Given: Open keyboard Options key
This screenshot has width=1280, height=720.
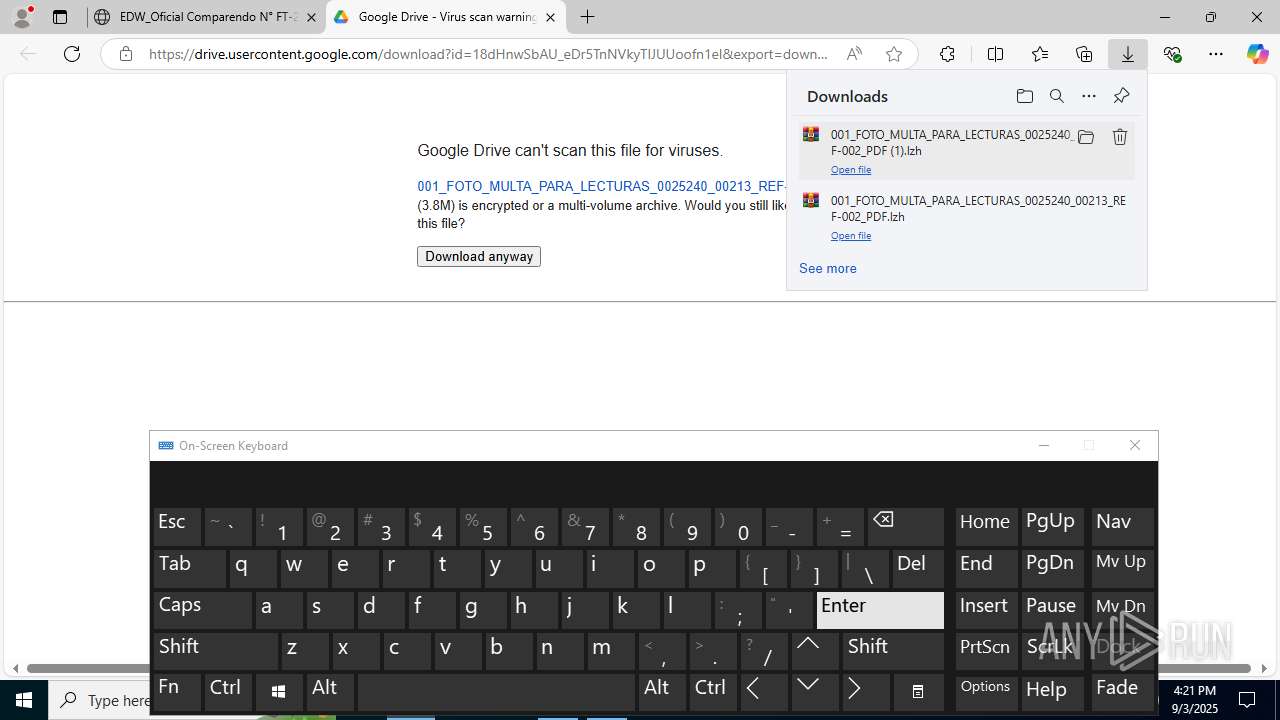Looking at the screenshot, I should point(986,692).
